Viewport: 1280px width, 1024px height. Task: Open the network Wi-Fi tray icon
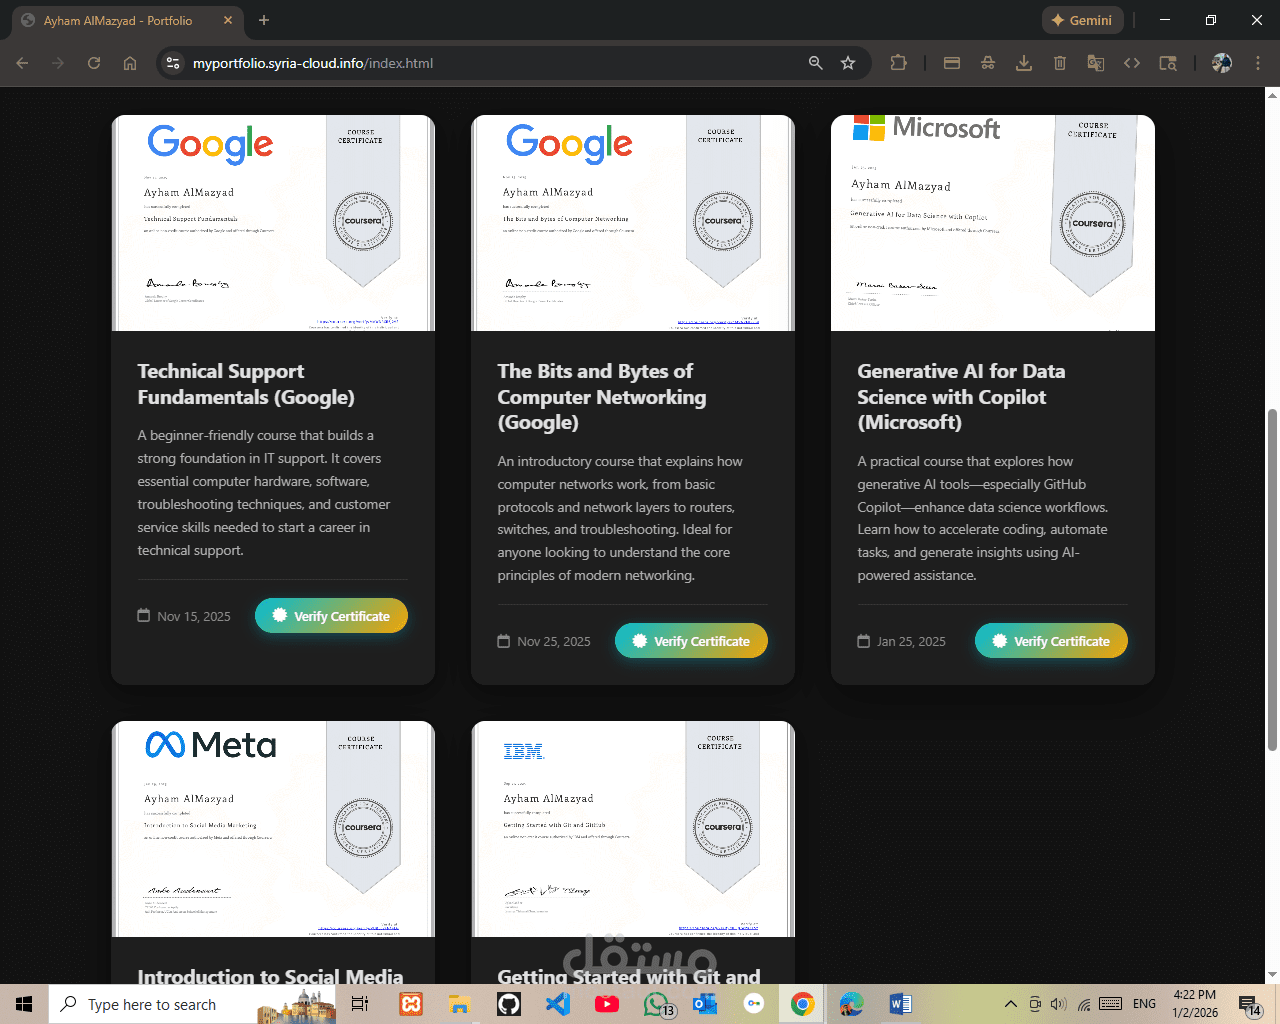(1084, 1004)
